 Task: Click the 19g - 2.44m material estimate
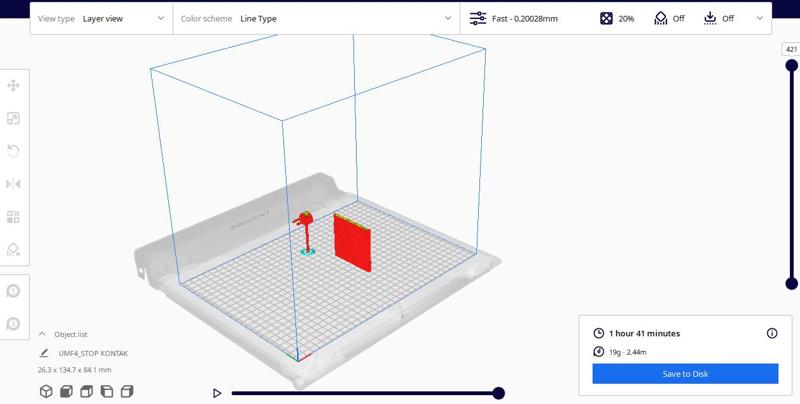pyautogui.click(x=628, y=352)
